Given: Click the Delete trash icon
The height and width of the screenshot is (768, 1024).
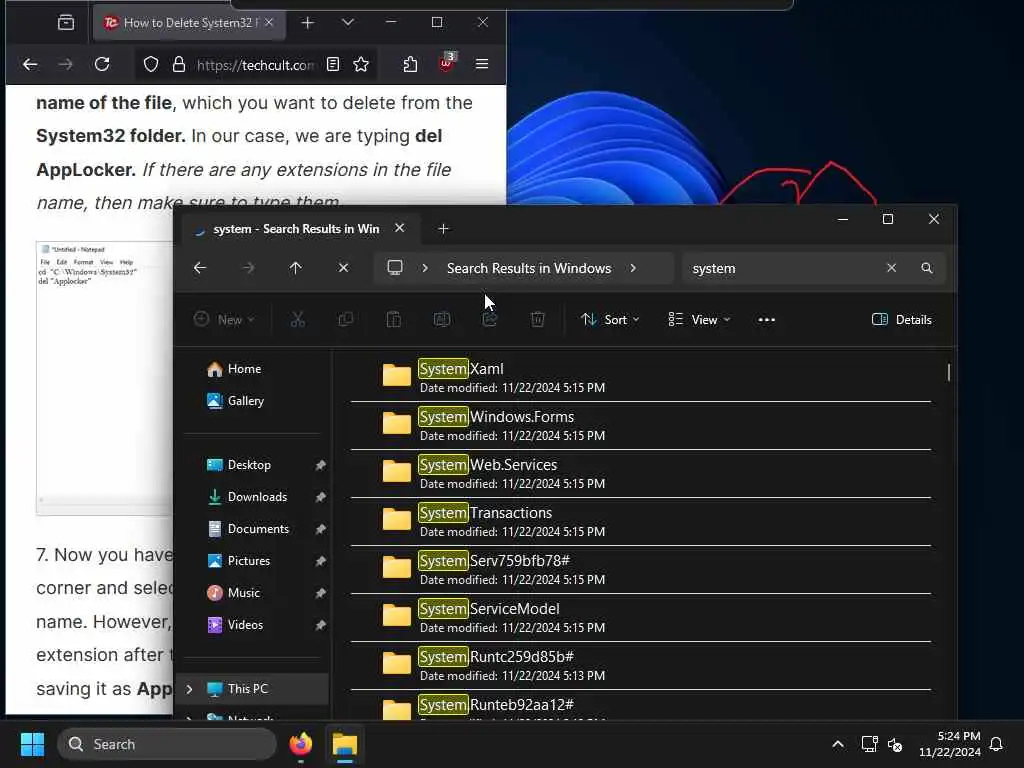Looking at the screenshot, I should [537, 319].
